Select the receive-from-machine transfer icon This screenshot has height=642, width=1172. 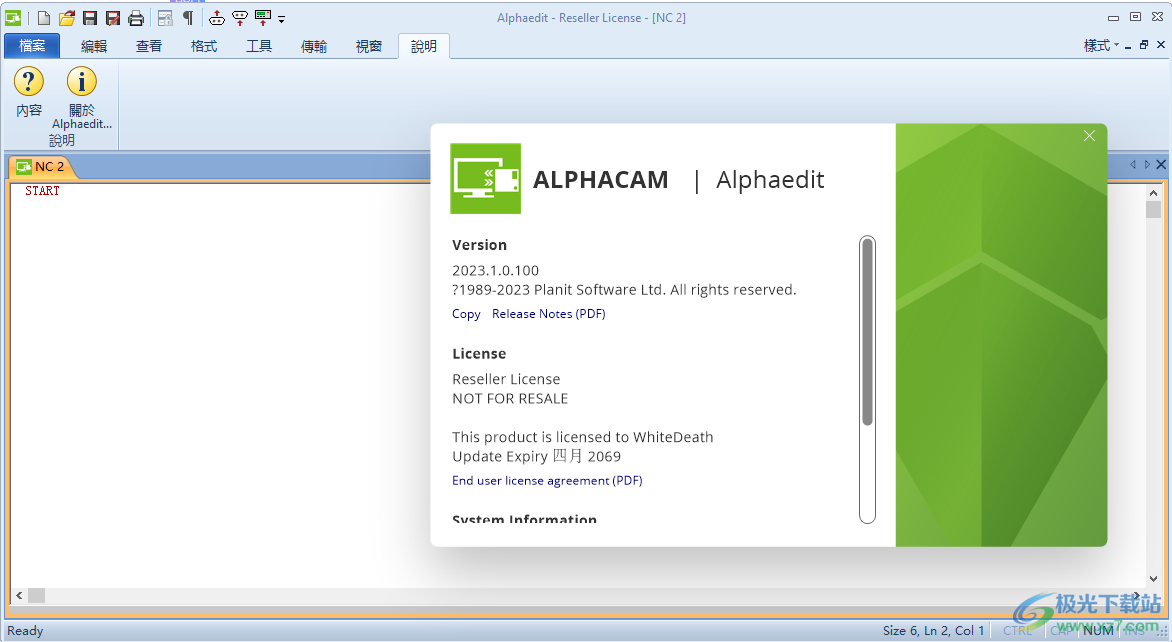point(240,17)
